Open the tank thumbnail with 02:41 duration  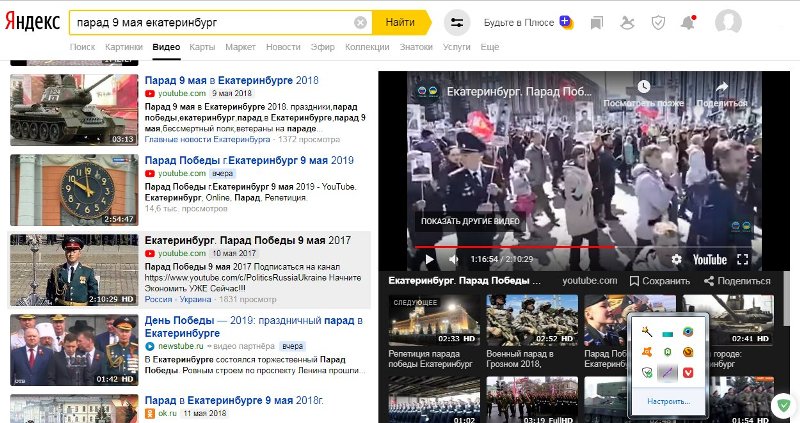(x=728, y=320)
